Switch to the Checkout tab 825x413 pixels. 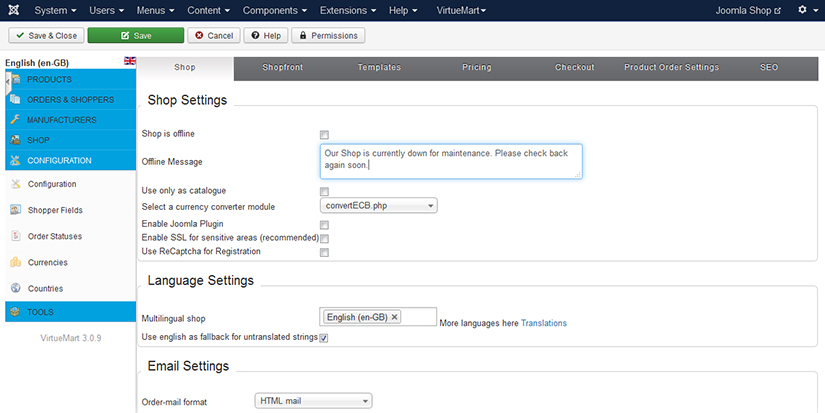click(575, 68)
